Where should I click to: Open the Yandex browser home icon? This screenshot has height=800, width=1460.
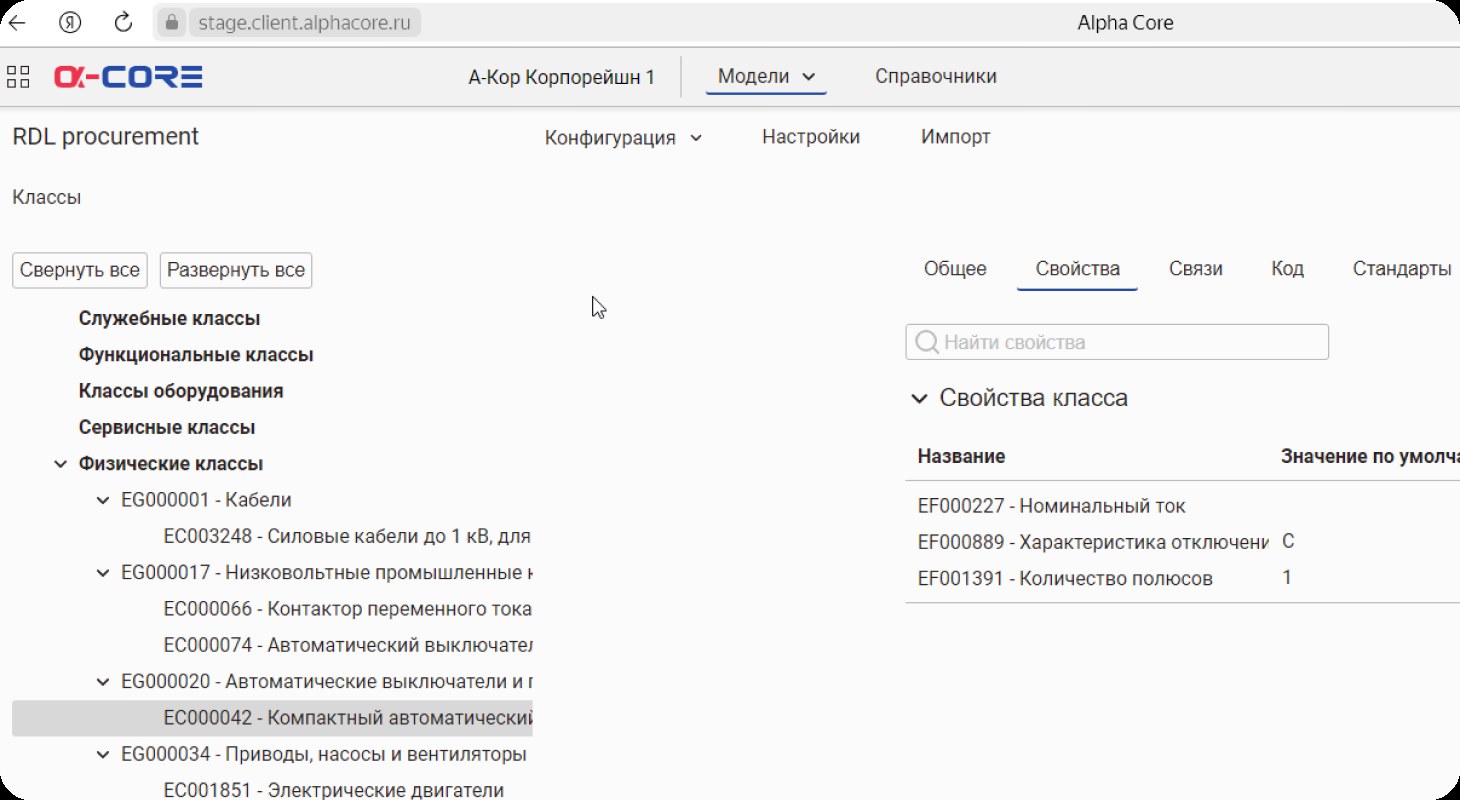(70, 22)
